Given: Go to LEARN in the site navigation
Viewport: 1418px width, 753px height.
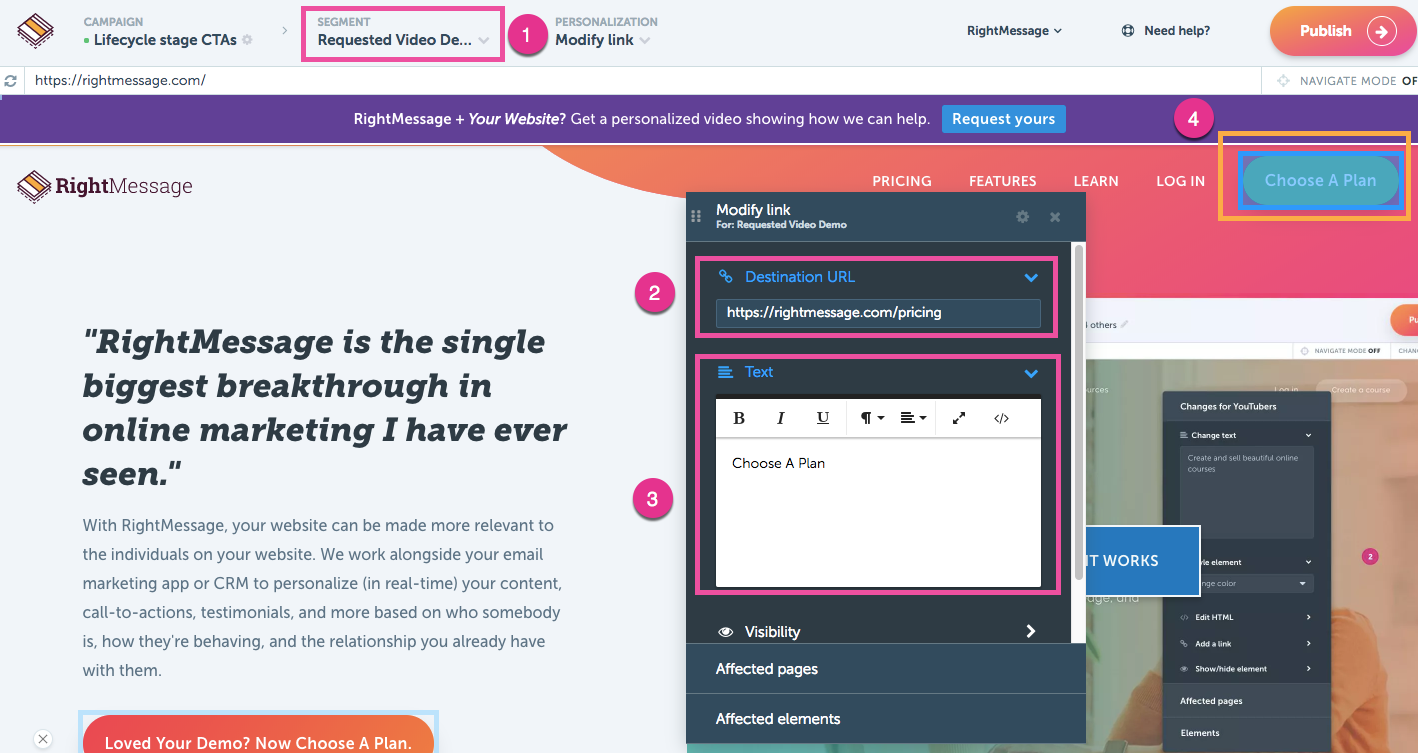Looking at the screenshot, I should [x=1096, y=181].
